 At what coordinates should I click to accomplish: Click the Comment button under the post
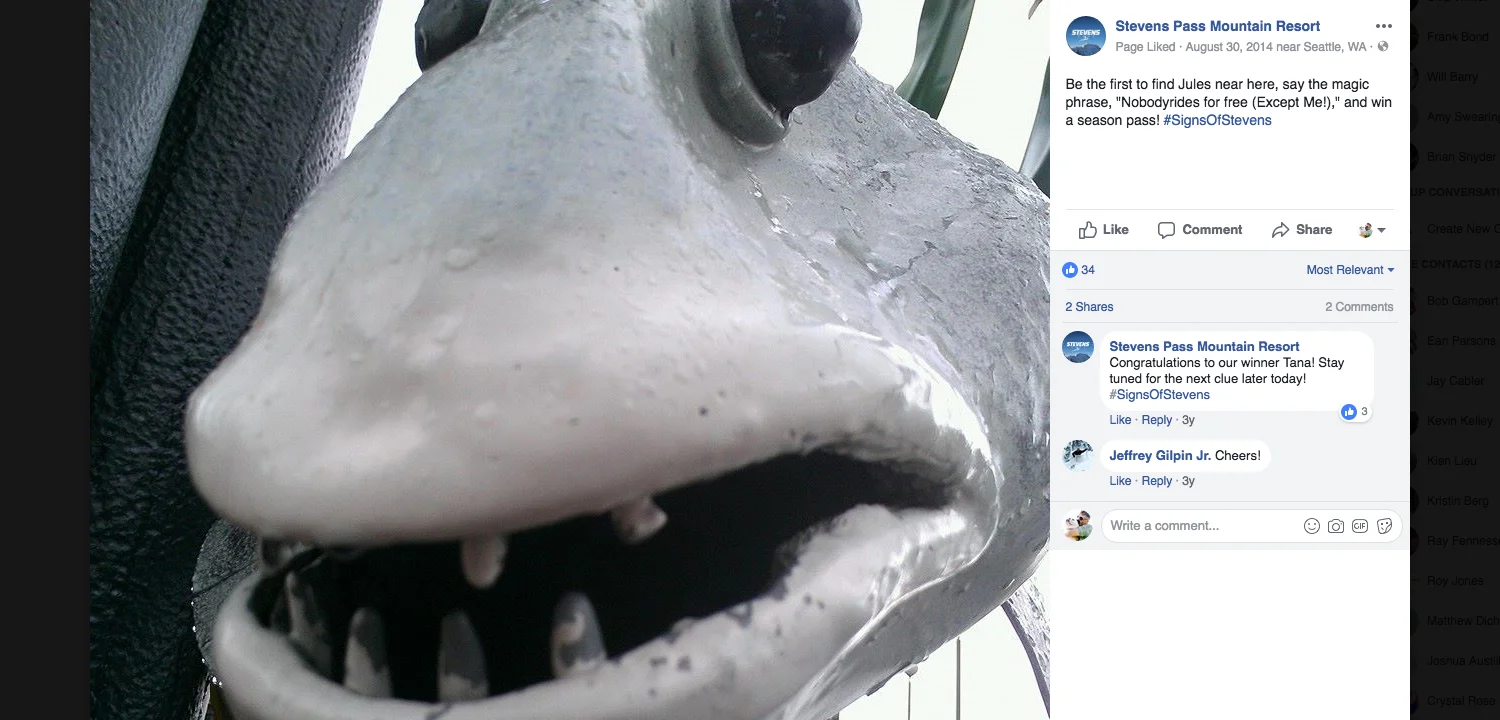[x=1200, y=230]
